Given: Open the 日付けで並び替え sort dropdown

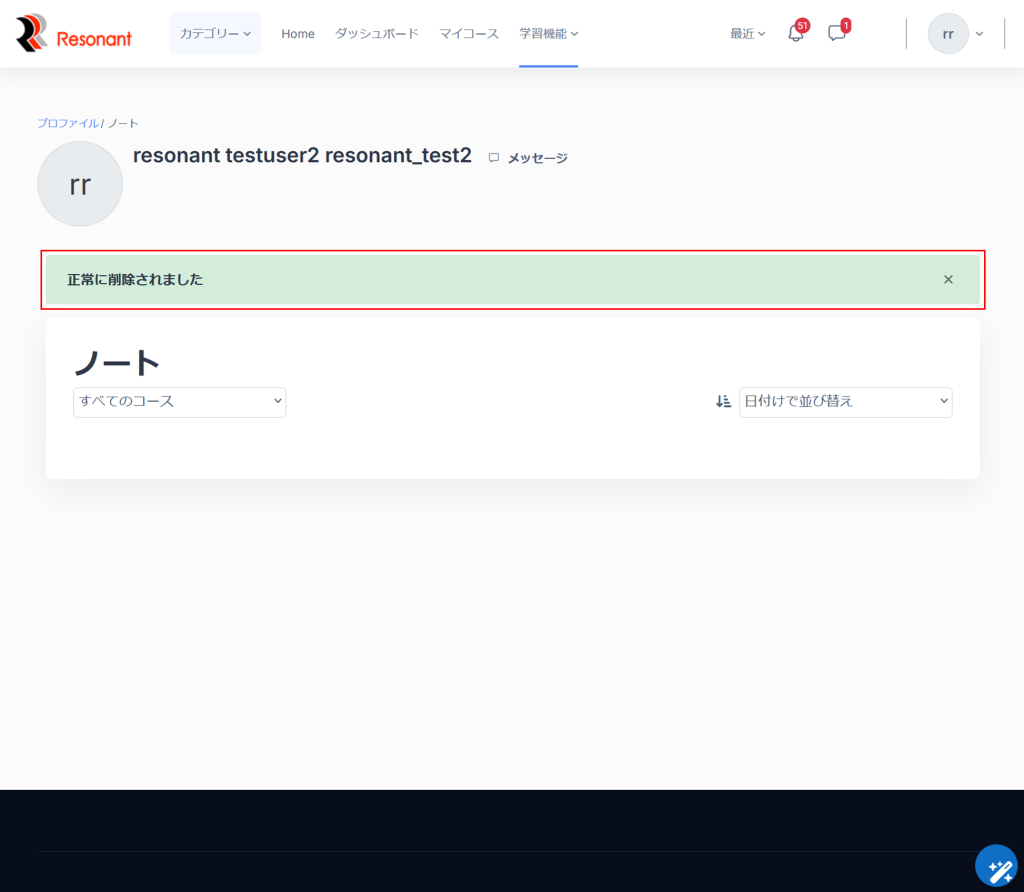Looking at the screenshot, I should tap(845, 402).
